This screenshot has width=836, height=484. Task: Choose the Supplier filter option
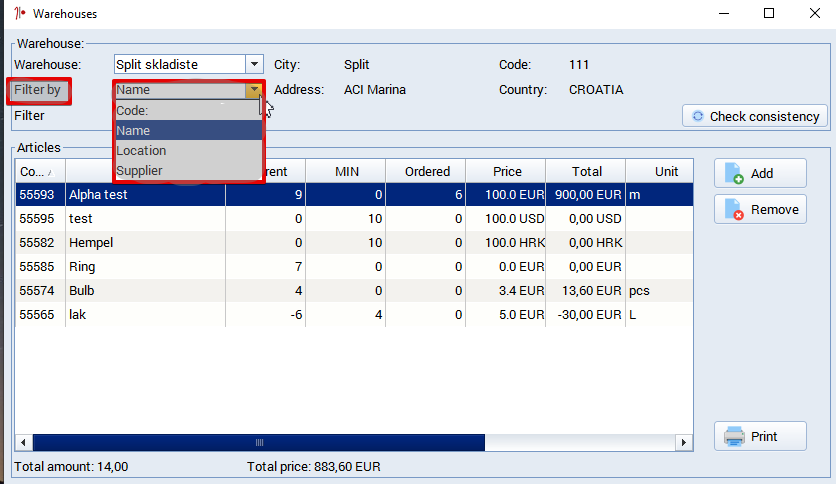pos(189,171)
